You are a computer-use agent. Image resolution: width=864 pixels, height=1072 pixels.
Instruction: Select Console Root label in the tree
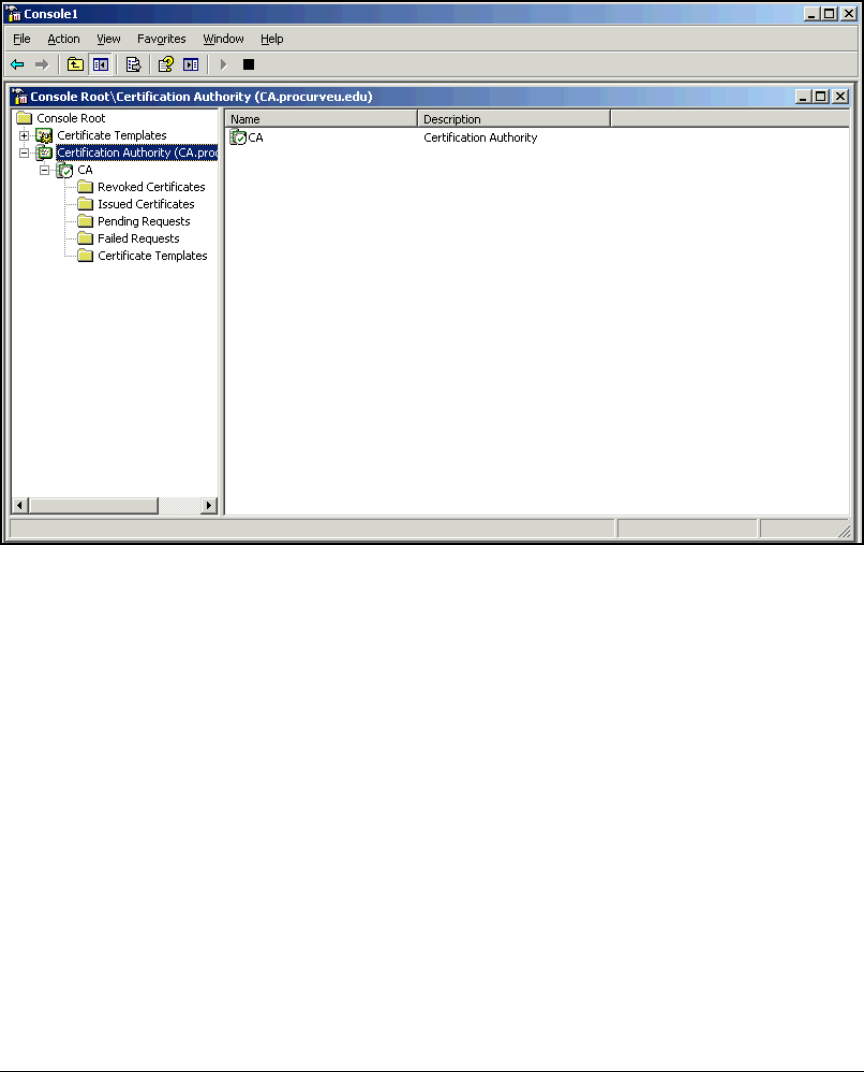tap(71, 118)
